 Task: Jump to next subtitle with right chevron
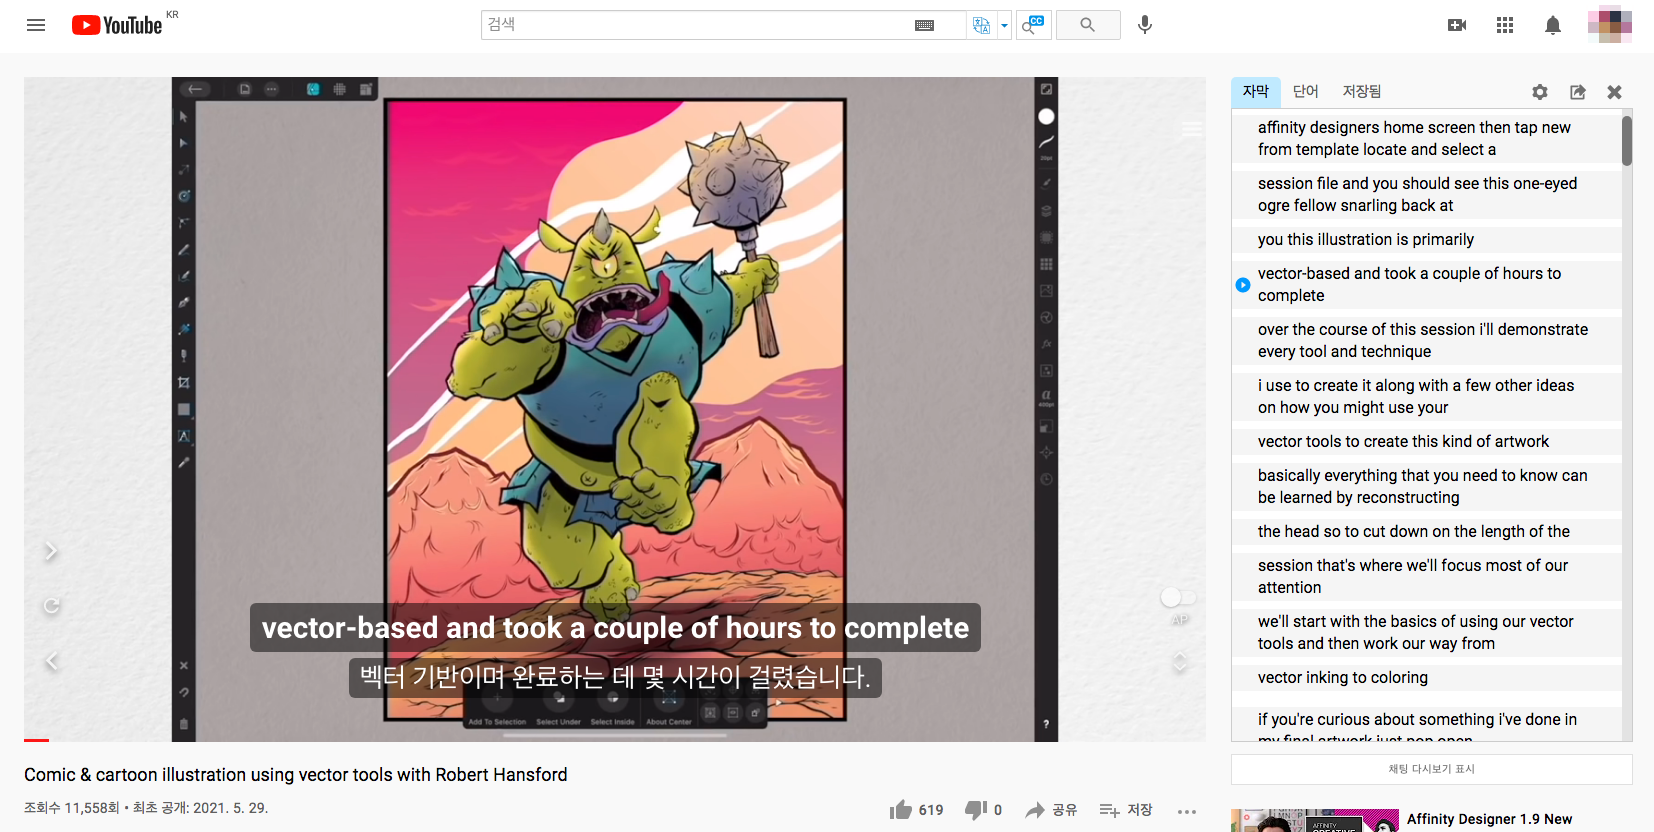point(51,551)
